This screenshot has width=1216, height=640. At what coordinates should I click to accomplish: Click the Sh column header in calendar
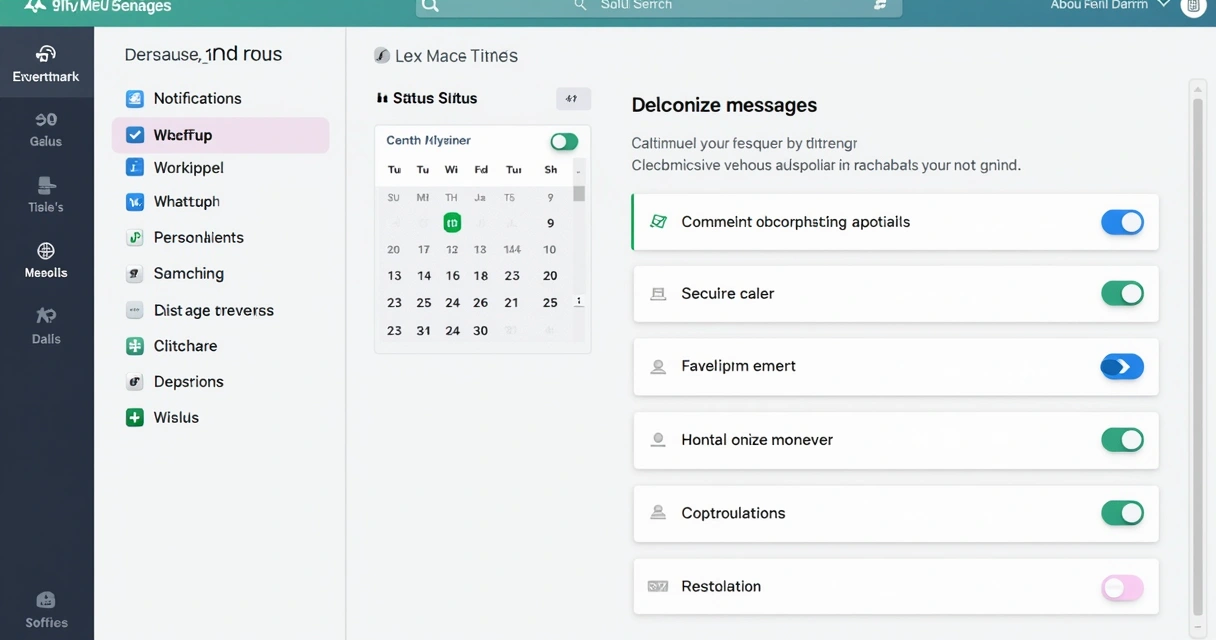point(550,170)
